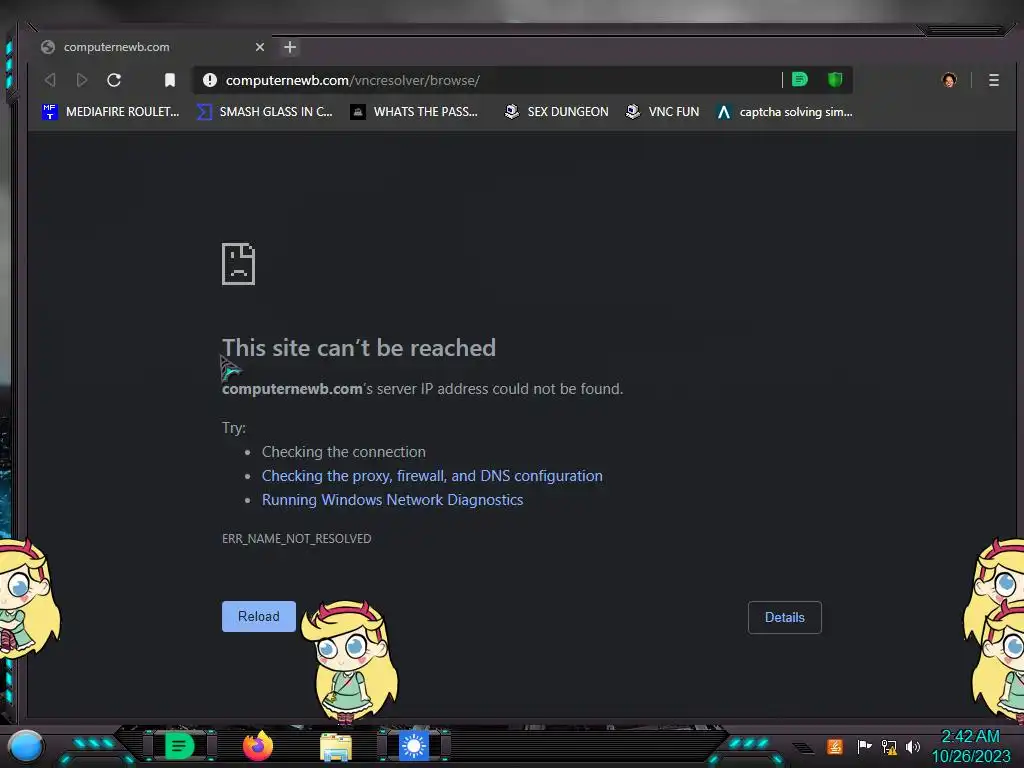Click the 'This site can't be reached' heading
This screenshot has width=1024, height=768.
[x=359, y=348]
